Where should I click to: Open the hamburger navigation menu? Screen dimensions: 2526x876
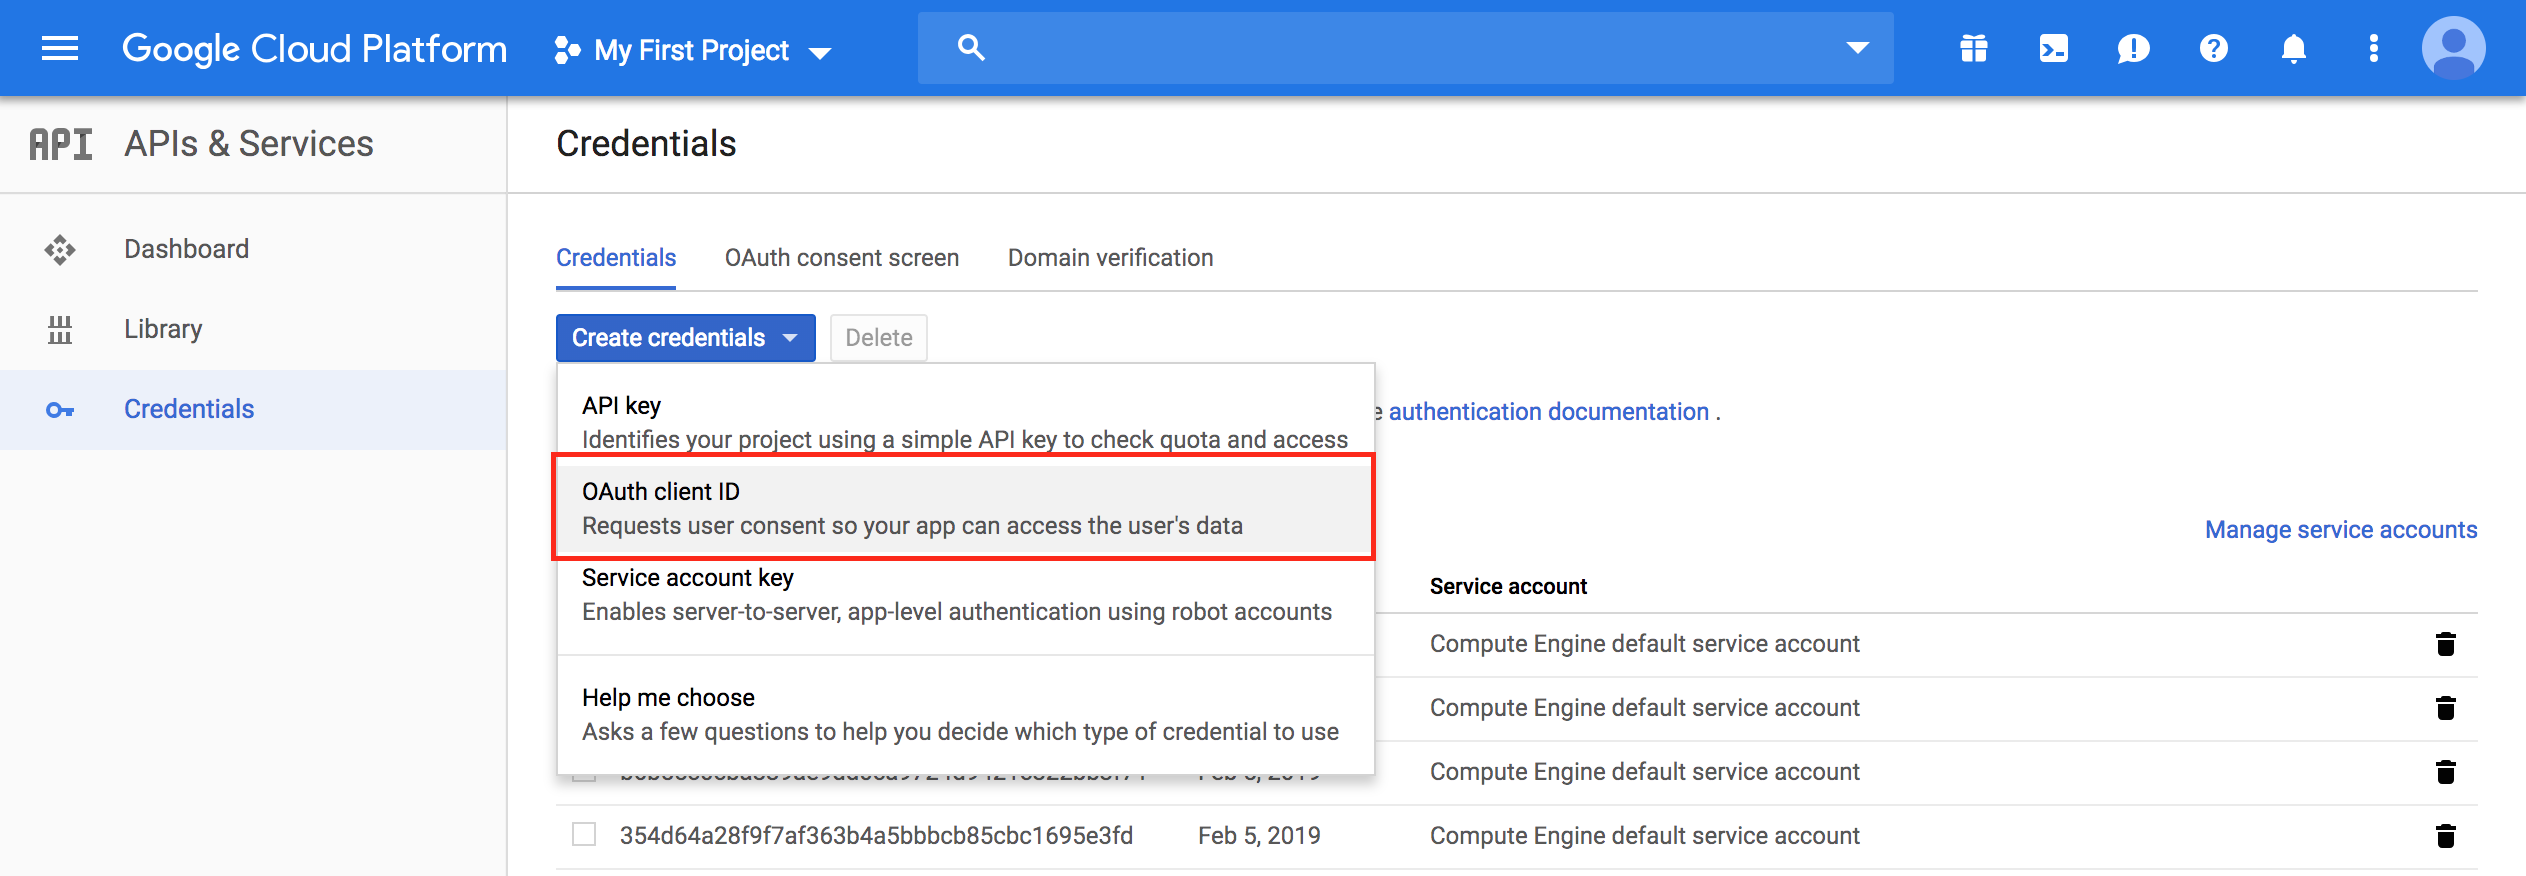(x=60, y=48)
